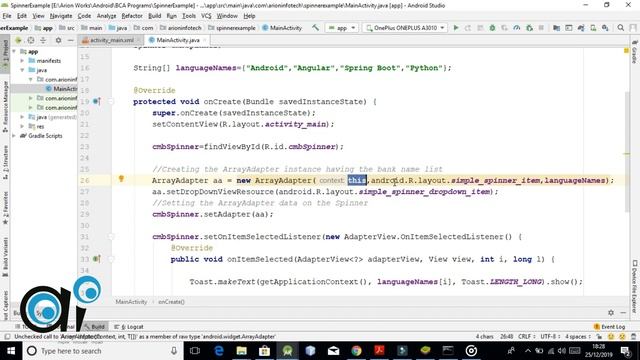
Task: Open Windows Start menu
Action: pyautogui.click(x=11, y=351)
